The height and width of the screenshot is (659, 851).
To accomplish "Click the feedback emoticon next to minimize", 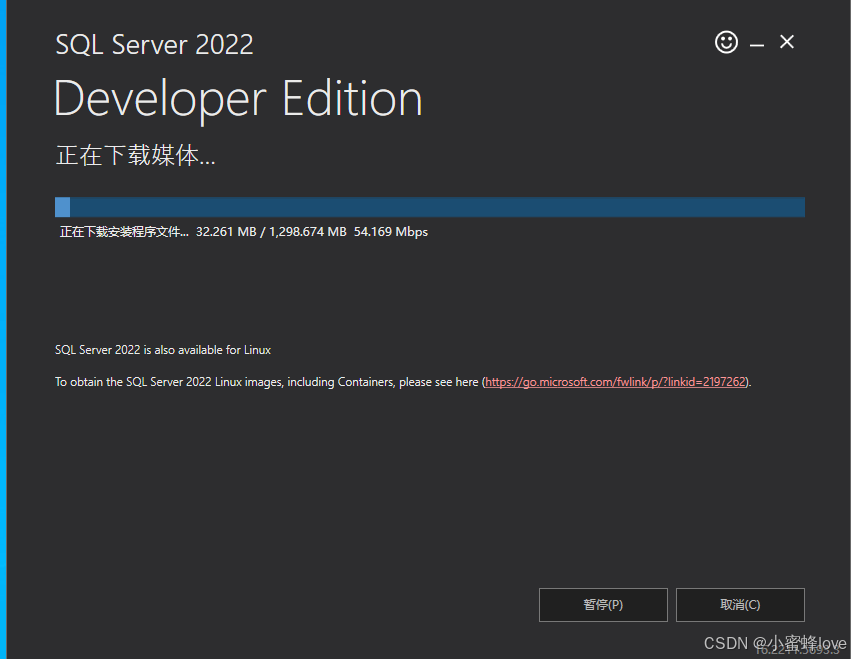I will [726, 42].
